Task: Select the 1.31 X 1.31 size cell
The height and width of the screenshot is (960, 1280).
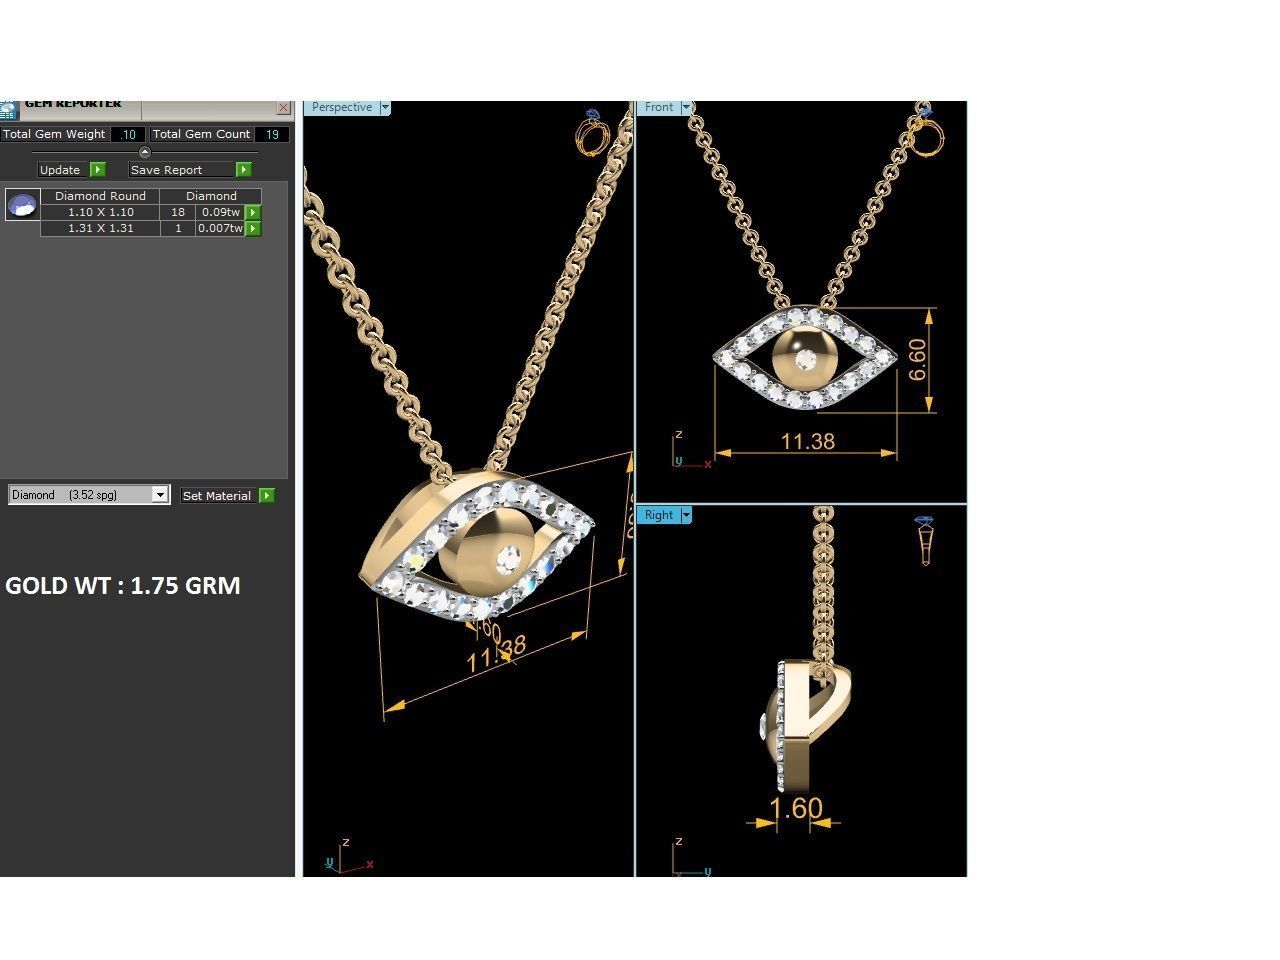Action: [x=100, y=228]
